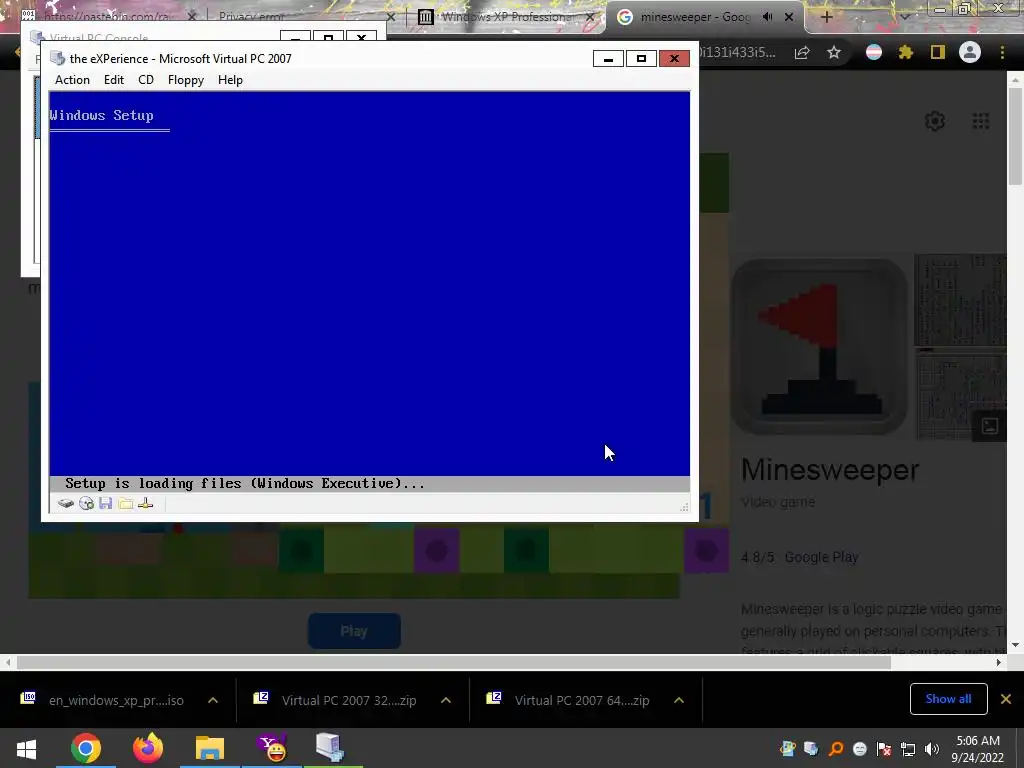Click the image search icon beside thumbnails

click(989, 426)
